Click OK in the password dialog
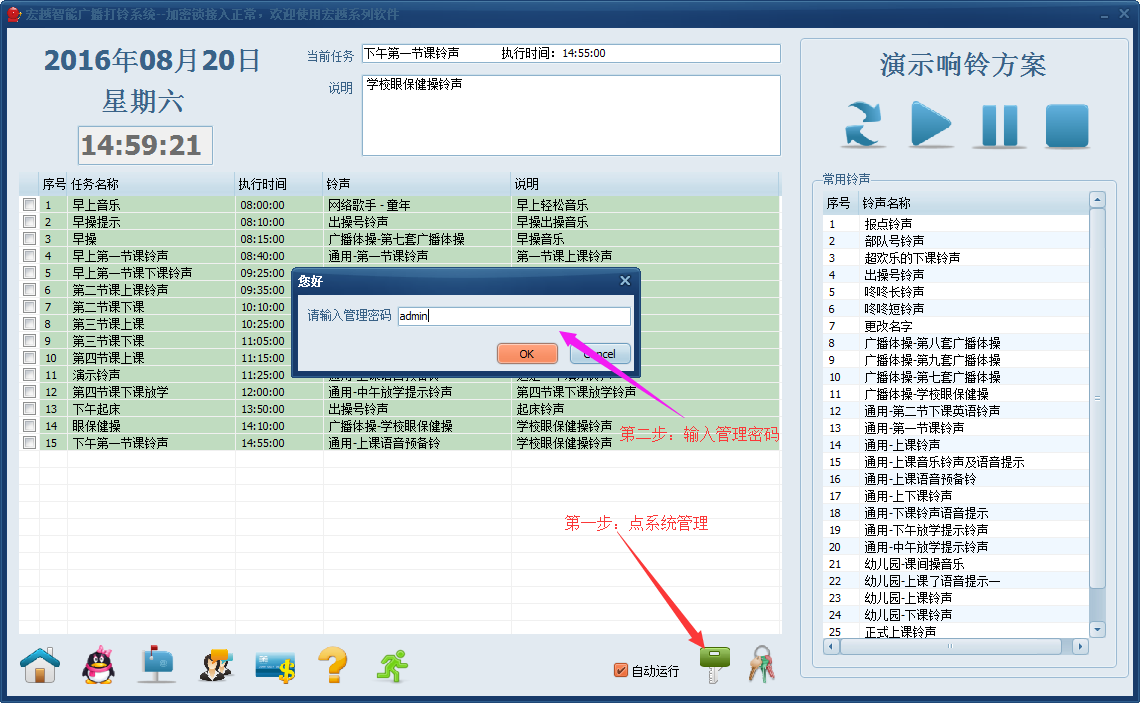The width and height of the screenshot is (1140, 703). coord(526,354)
